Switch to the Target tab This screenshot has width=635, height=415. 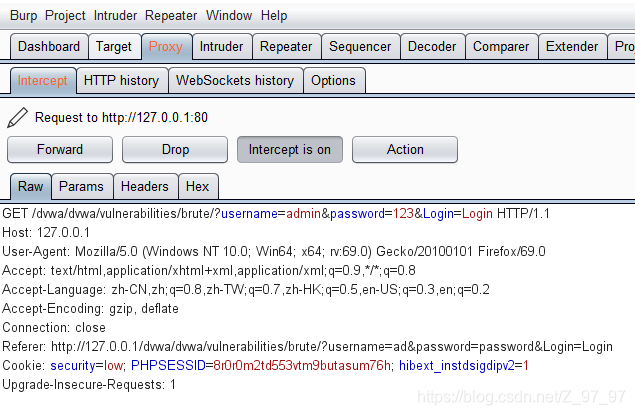click(x=114, y=47)
